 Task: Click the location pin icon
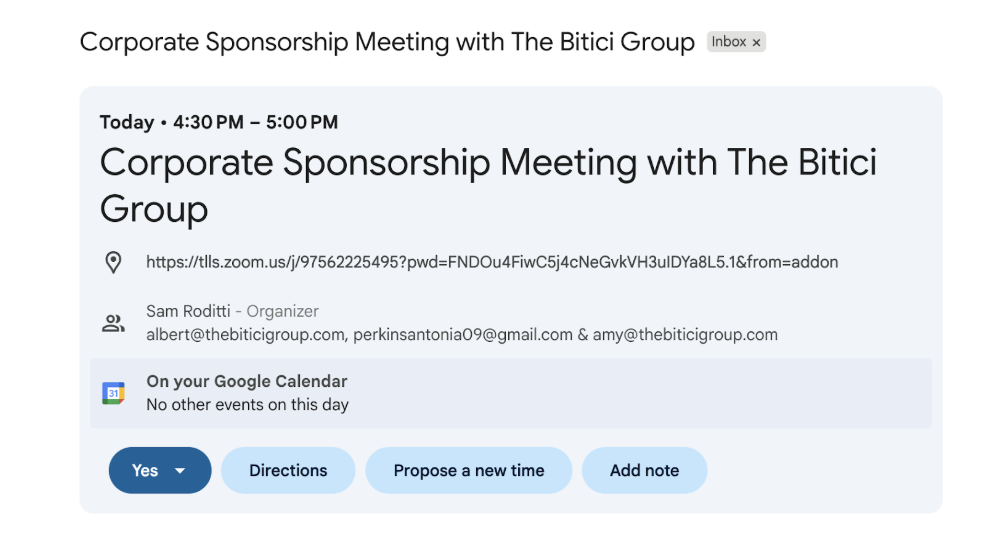point(114,263)
